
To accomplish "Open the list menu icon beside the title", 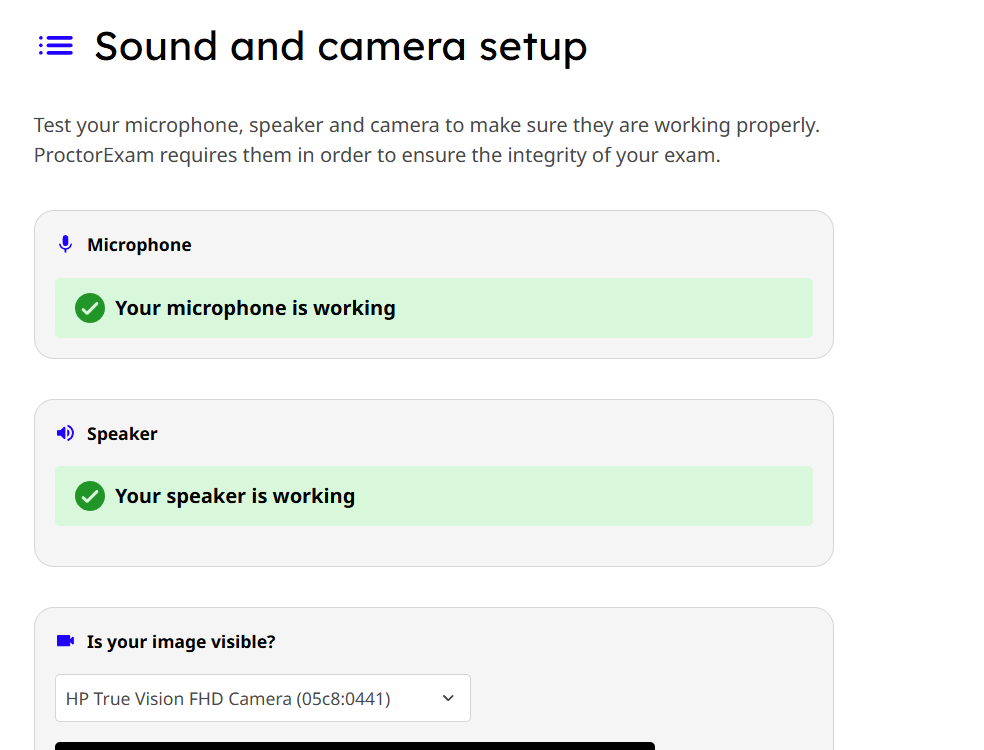I will (56, 46).
